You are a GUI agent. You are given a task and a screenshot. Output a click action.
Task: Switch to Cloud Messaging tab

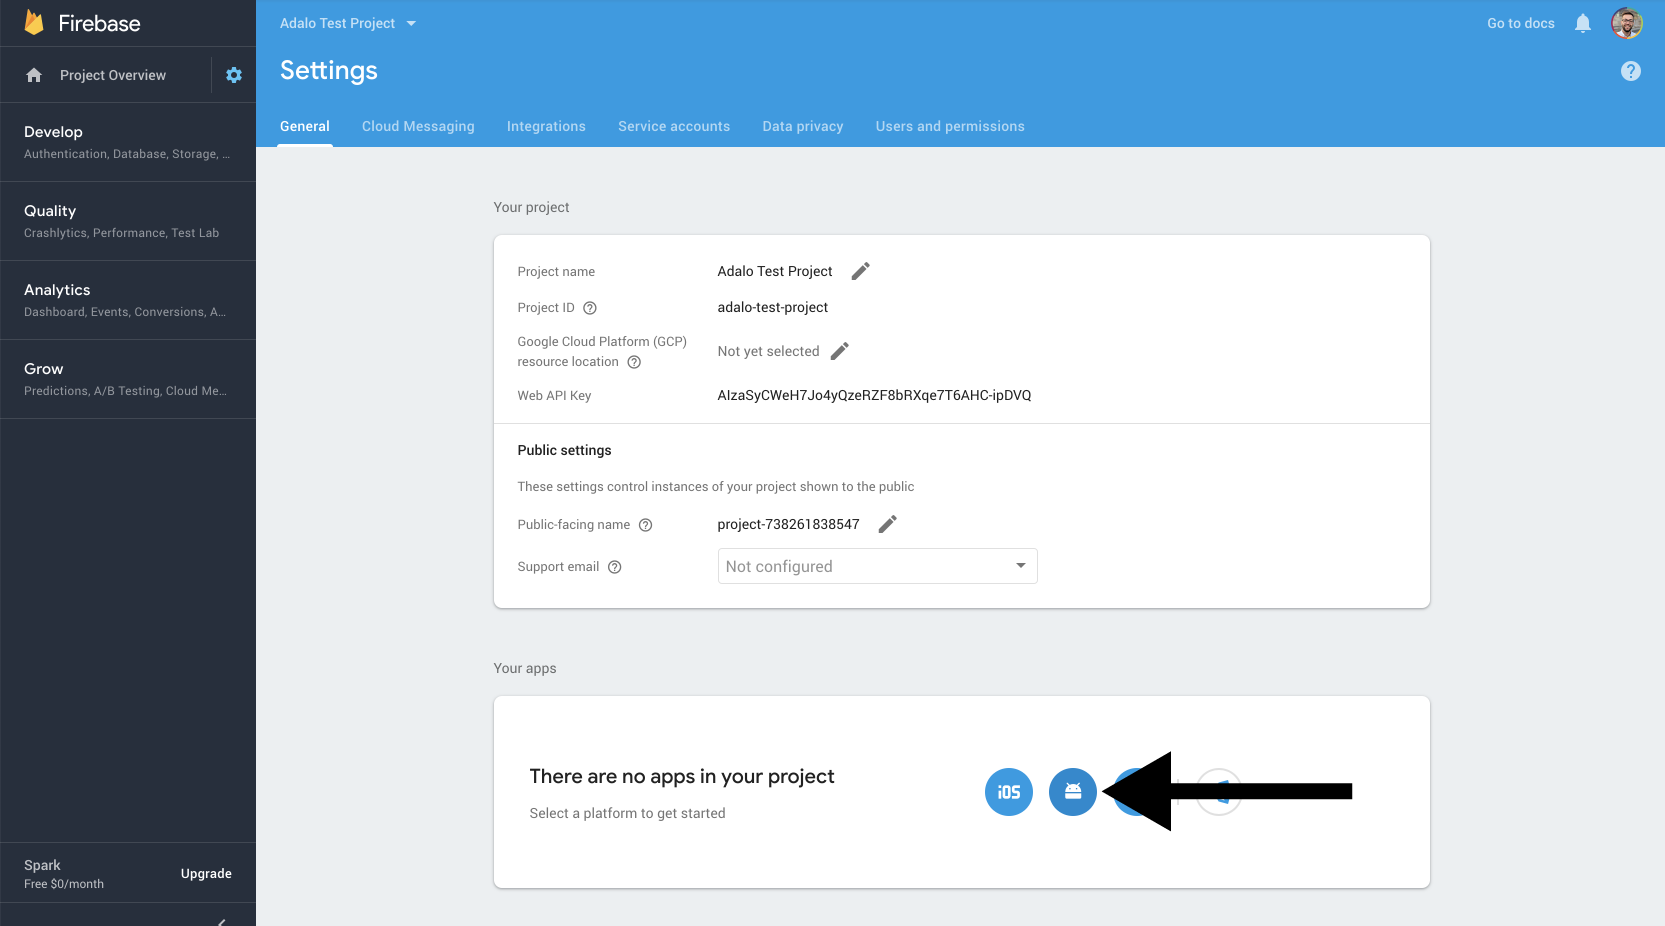[x=418, y=126]
